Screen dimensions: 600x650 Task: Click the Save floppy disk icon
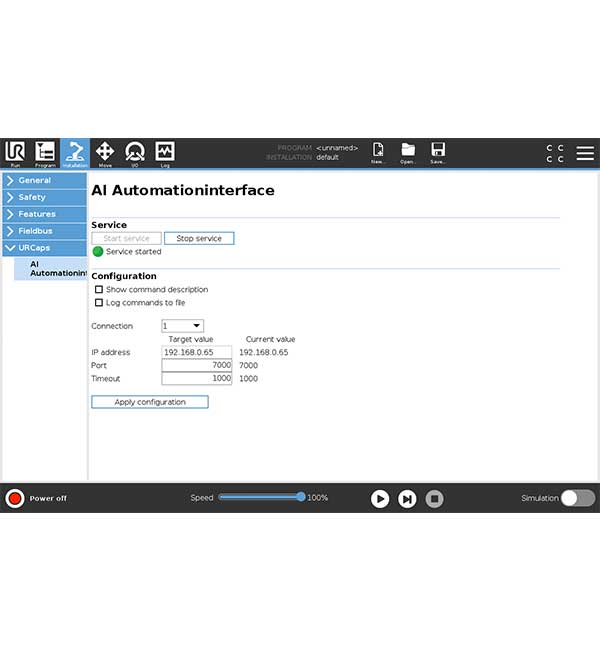438,153
